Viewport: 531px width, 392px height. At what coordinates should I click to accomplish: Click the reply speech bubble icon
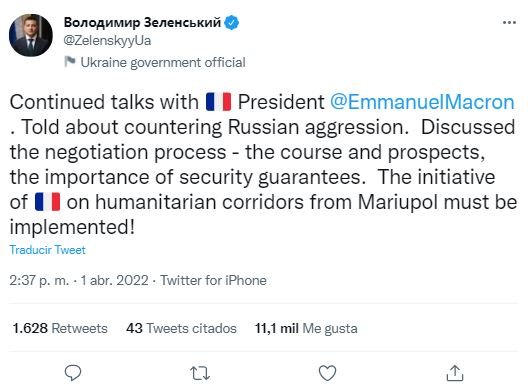tap(73, 373)
